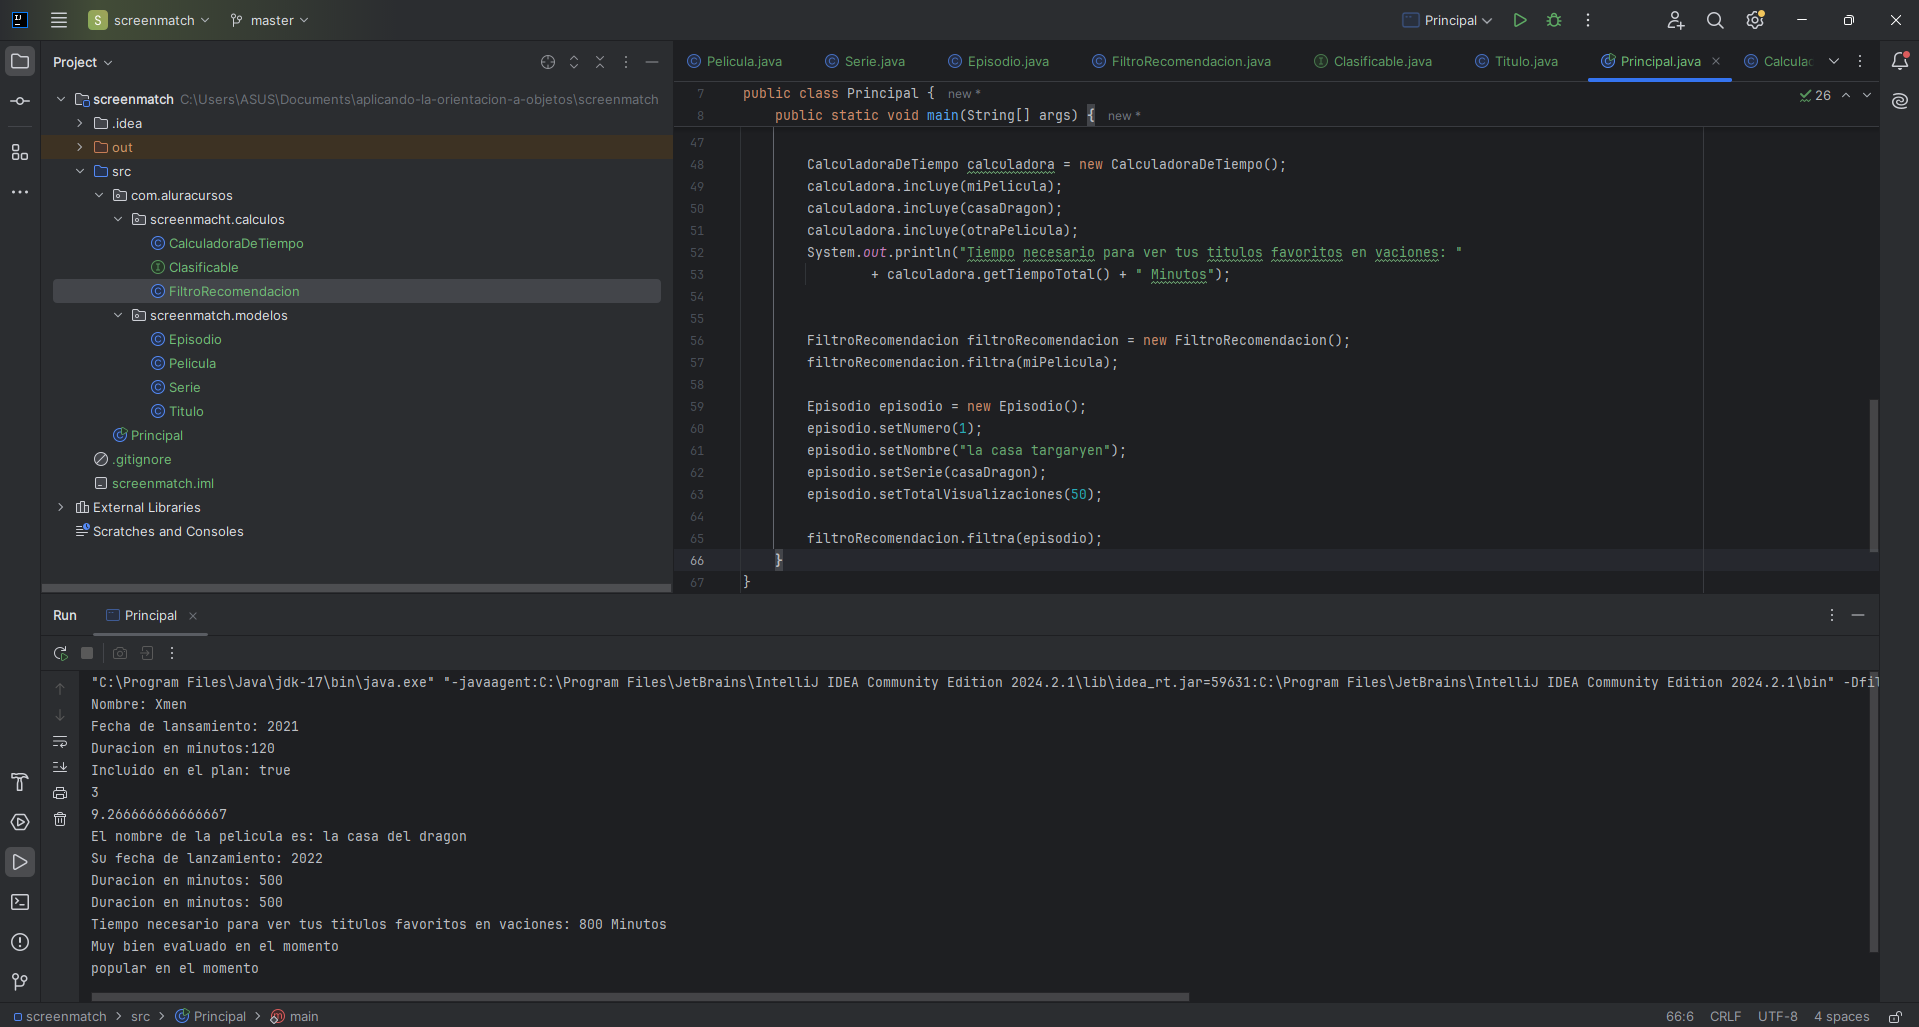1919x1027 pixels.
Task: Open the AI Assistant tool window
Action: tap(1900, 101)
